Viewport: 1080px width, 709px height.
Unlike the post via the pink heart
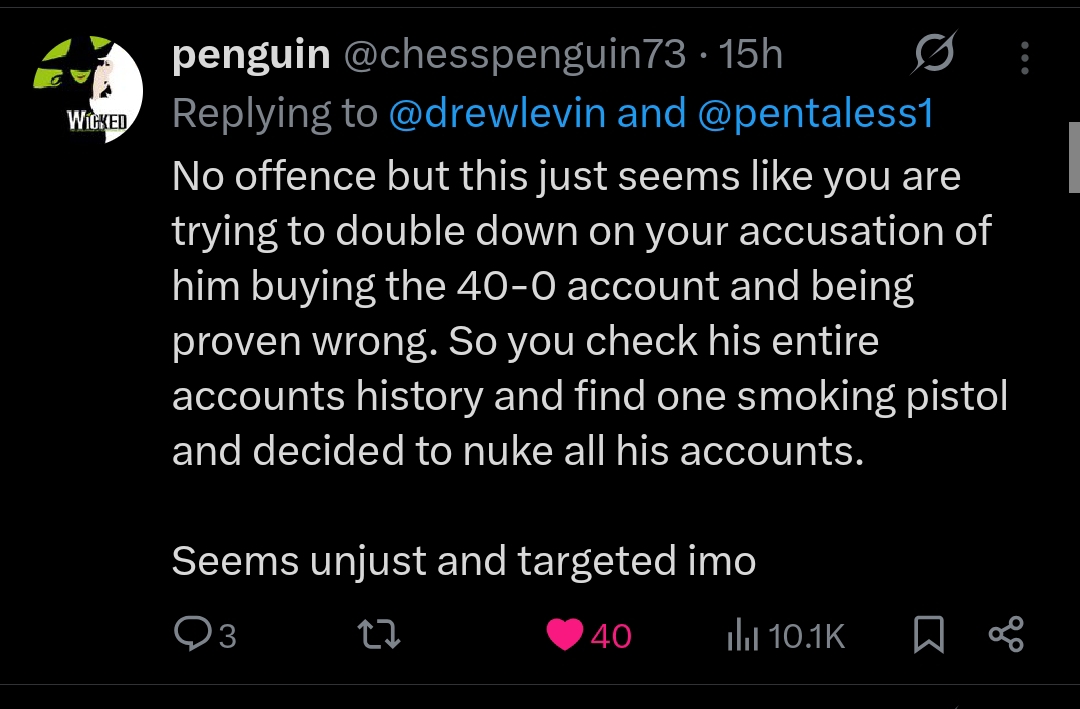(x=566, y=634)
